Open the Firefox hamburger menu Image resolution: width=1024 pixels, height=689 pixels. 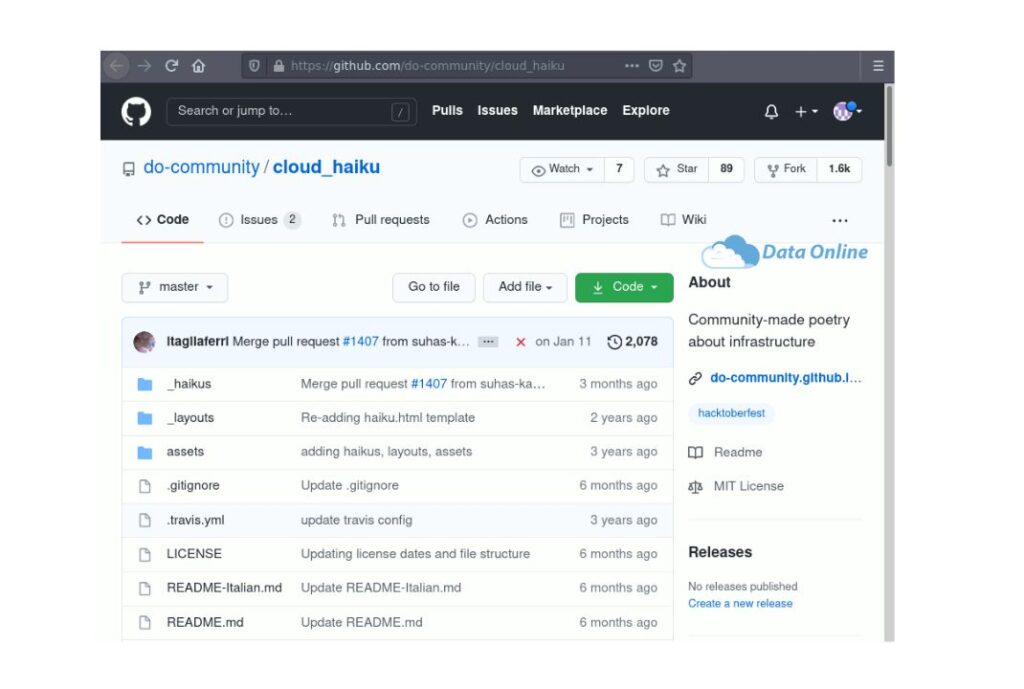pyautogui.click(x=878, y=66)
